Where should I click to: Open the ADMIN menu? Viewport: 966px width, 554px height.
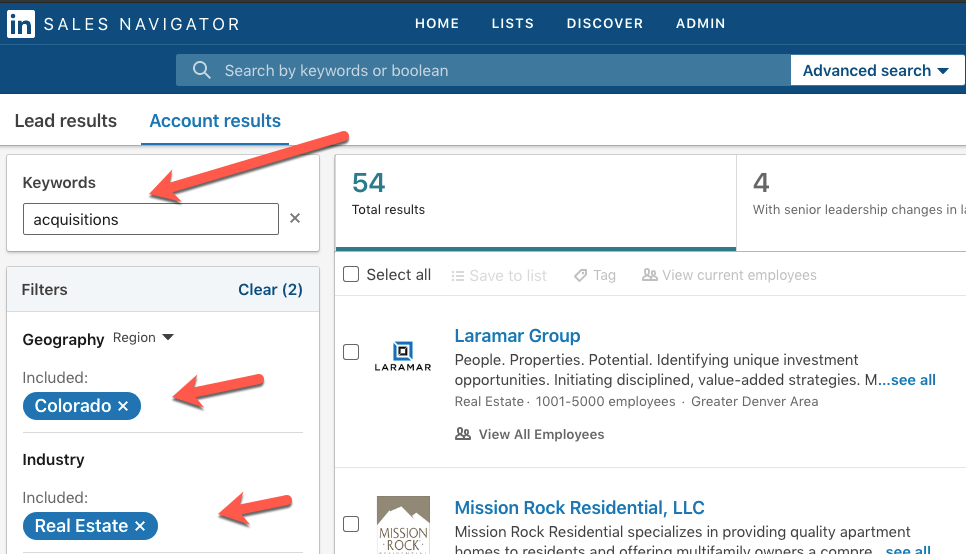pyautogui.click(x=700, y=23)
